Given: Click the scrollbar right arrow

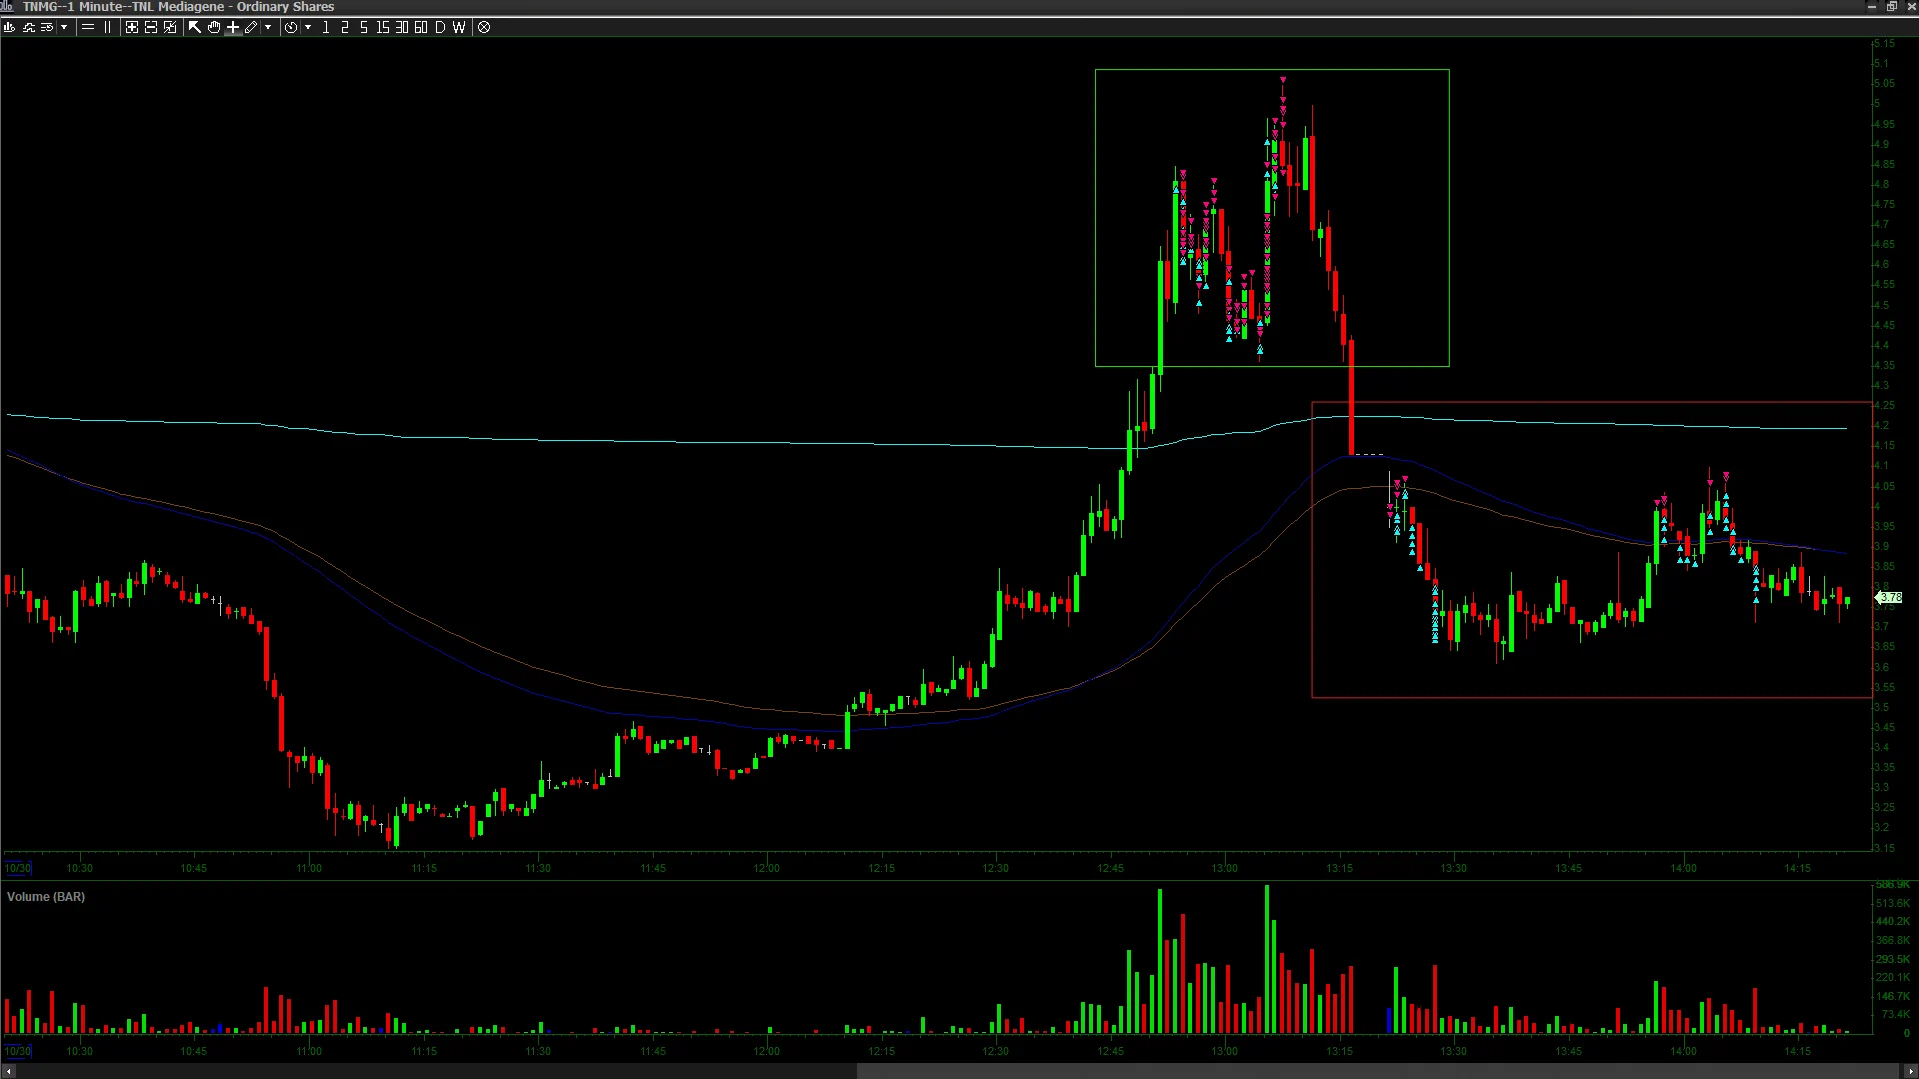Looking at the screenshot, I should pyautogui.click(x=1910, y=1071).
